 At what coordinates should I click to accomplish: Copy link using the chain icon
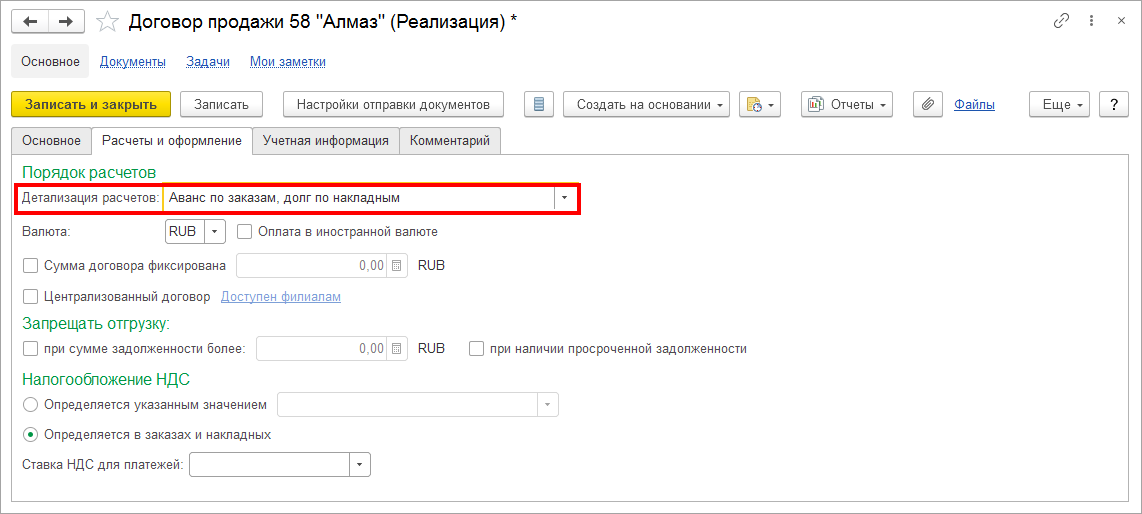point(1061,21)
